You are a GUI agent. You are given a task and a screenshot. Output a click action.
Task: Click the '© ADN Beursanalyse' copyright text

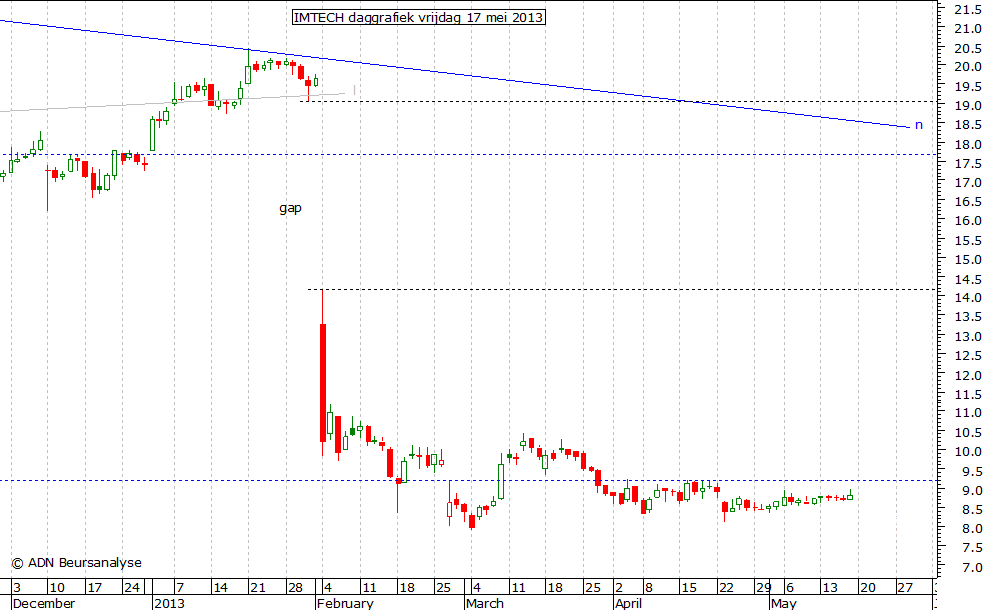click(77, 563)
